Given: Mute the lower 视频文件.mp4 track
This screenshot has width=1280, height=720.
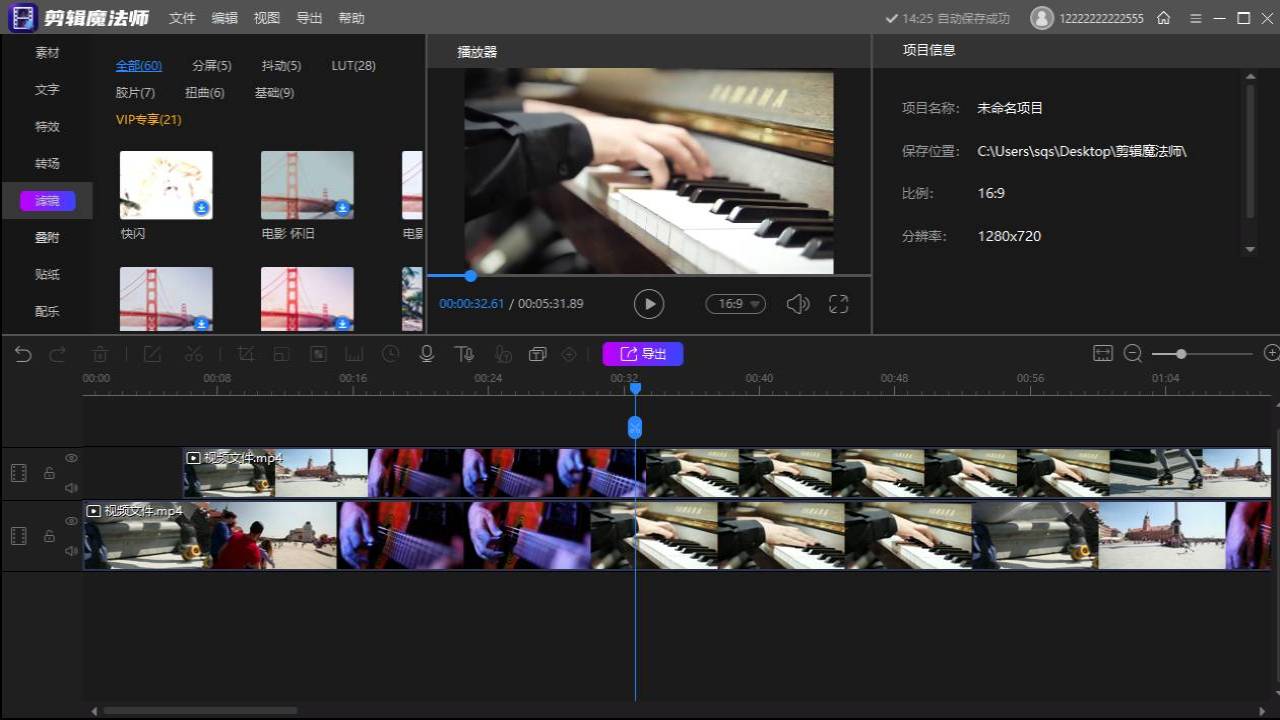Looking at the screenshot, I should pyautogui.click(x=71, y=550).
